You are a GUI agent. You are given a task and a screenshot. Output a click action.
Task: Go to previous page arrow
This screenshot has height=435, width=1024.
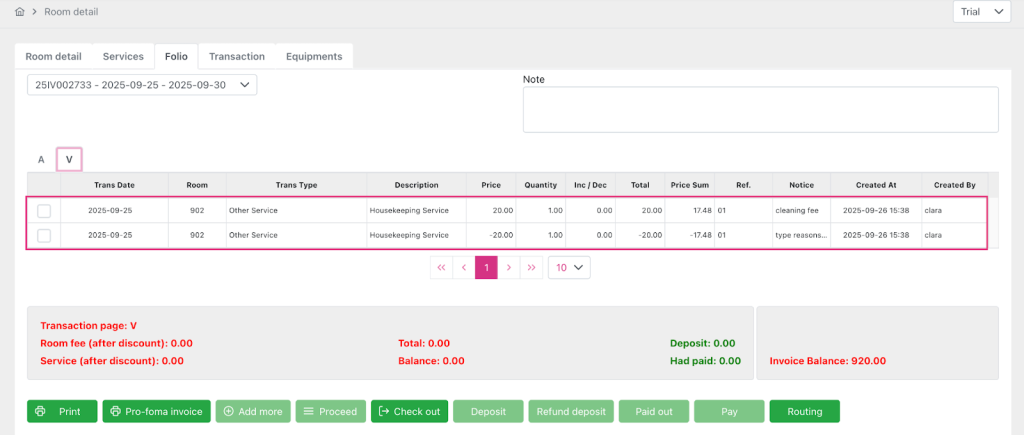[x=463, y=268]
